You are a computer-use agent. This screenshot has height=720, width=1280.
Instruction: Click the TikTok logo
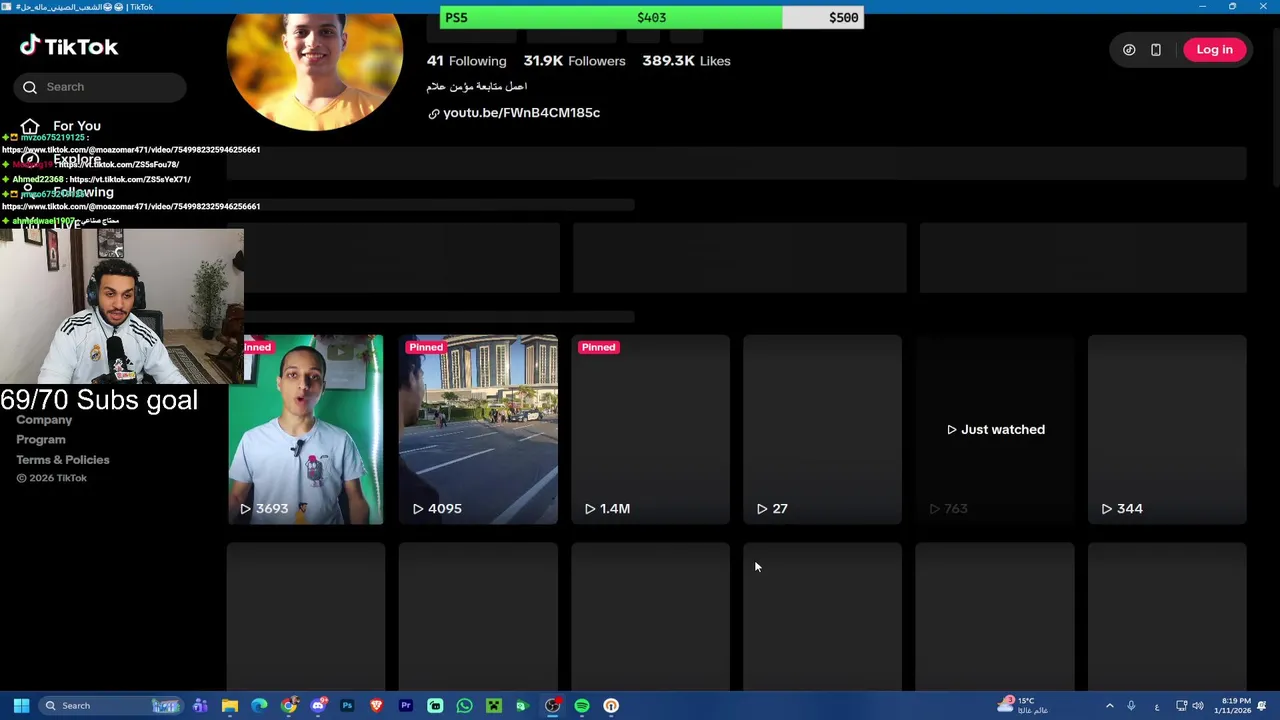coord(68,46)
